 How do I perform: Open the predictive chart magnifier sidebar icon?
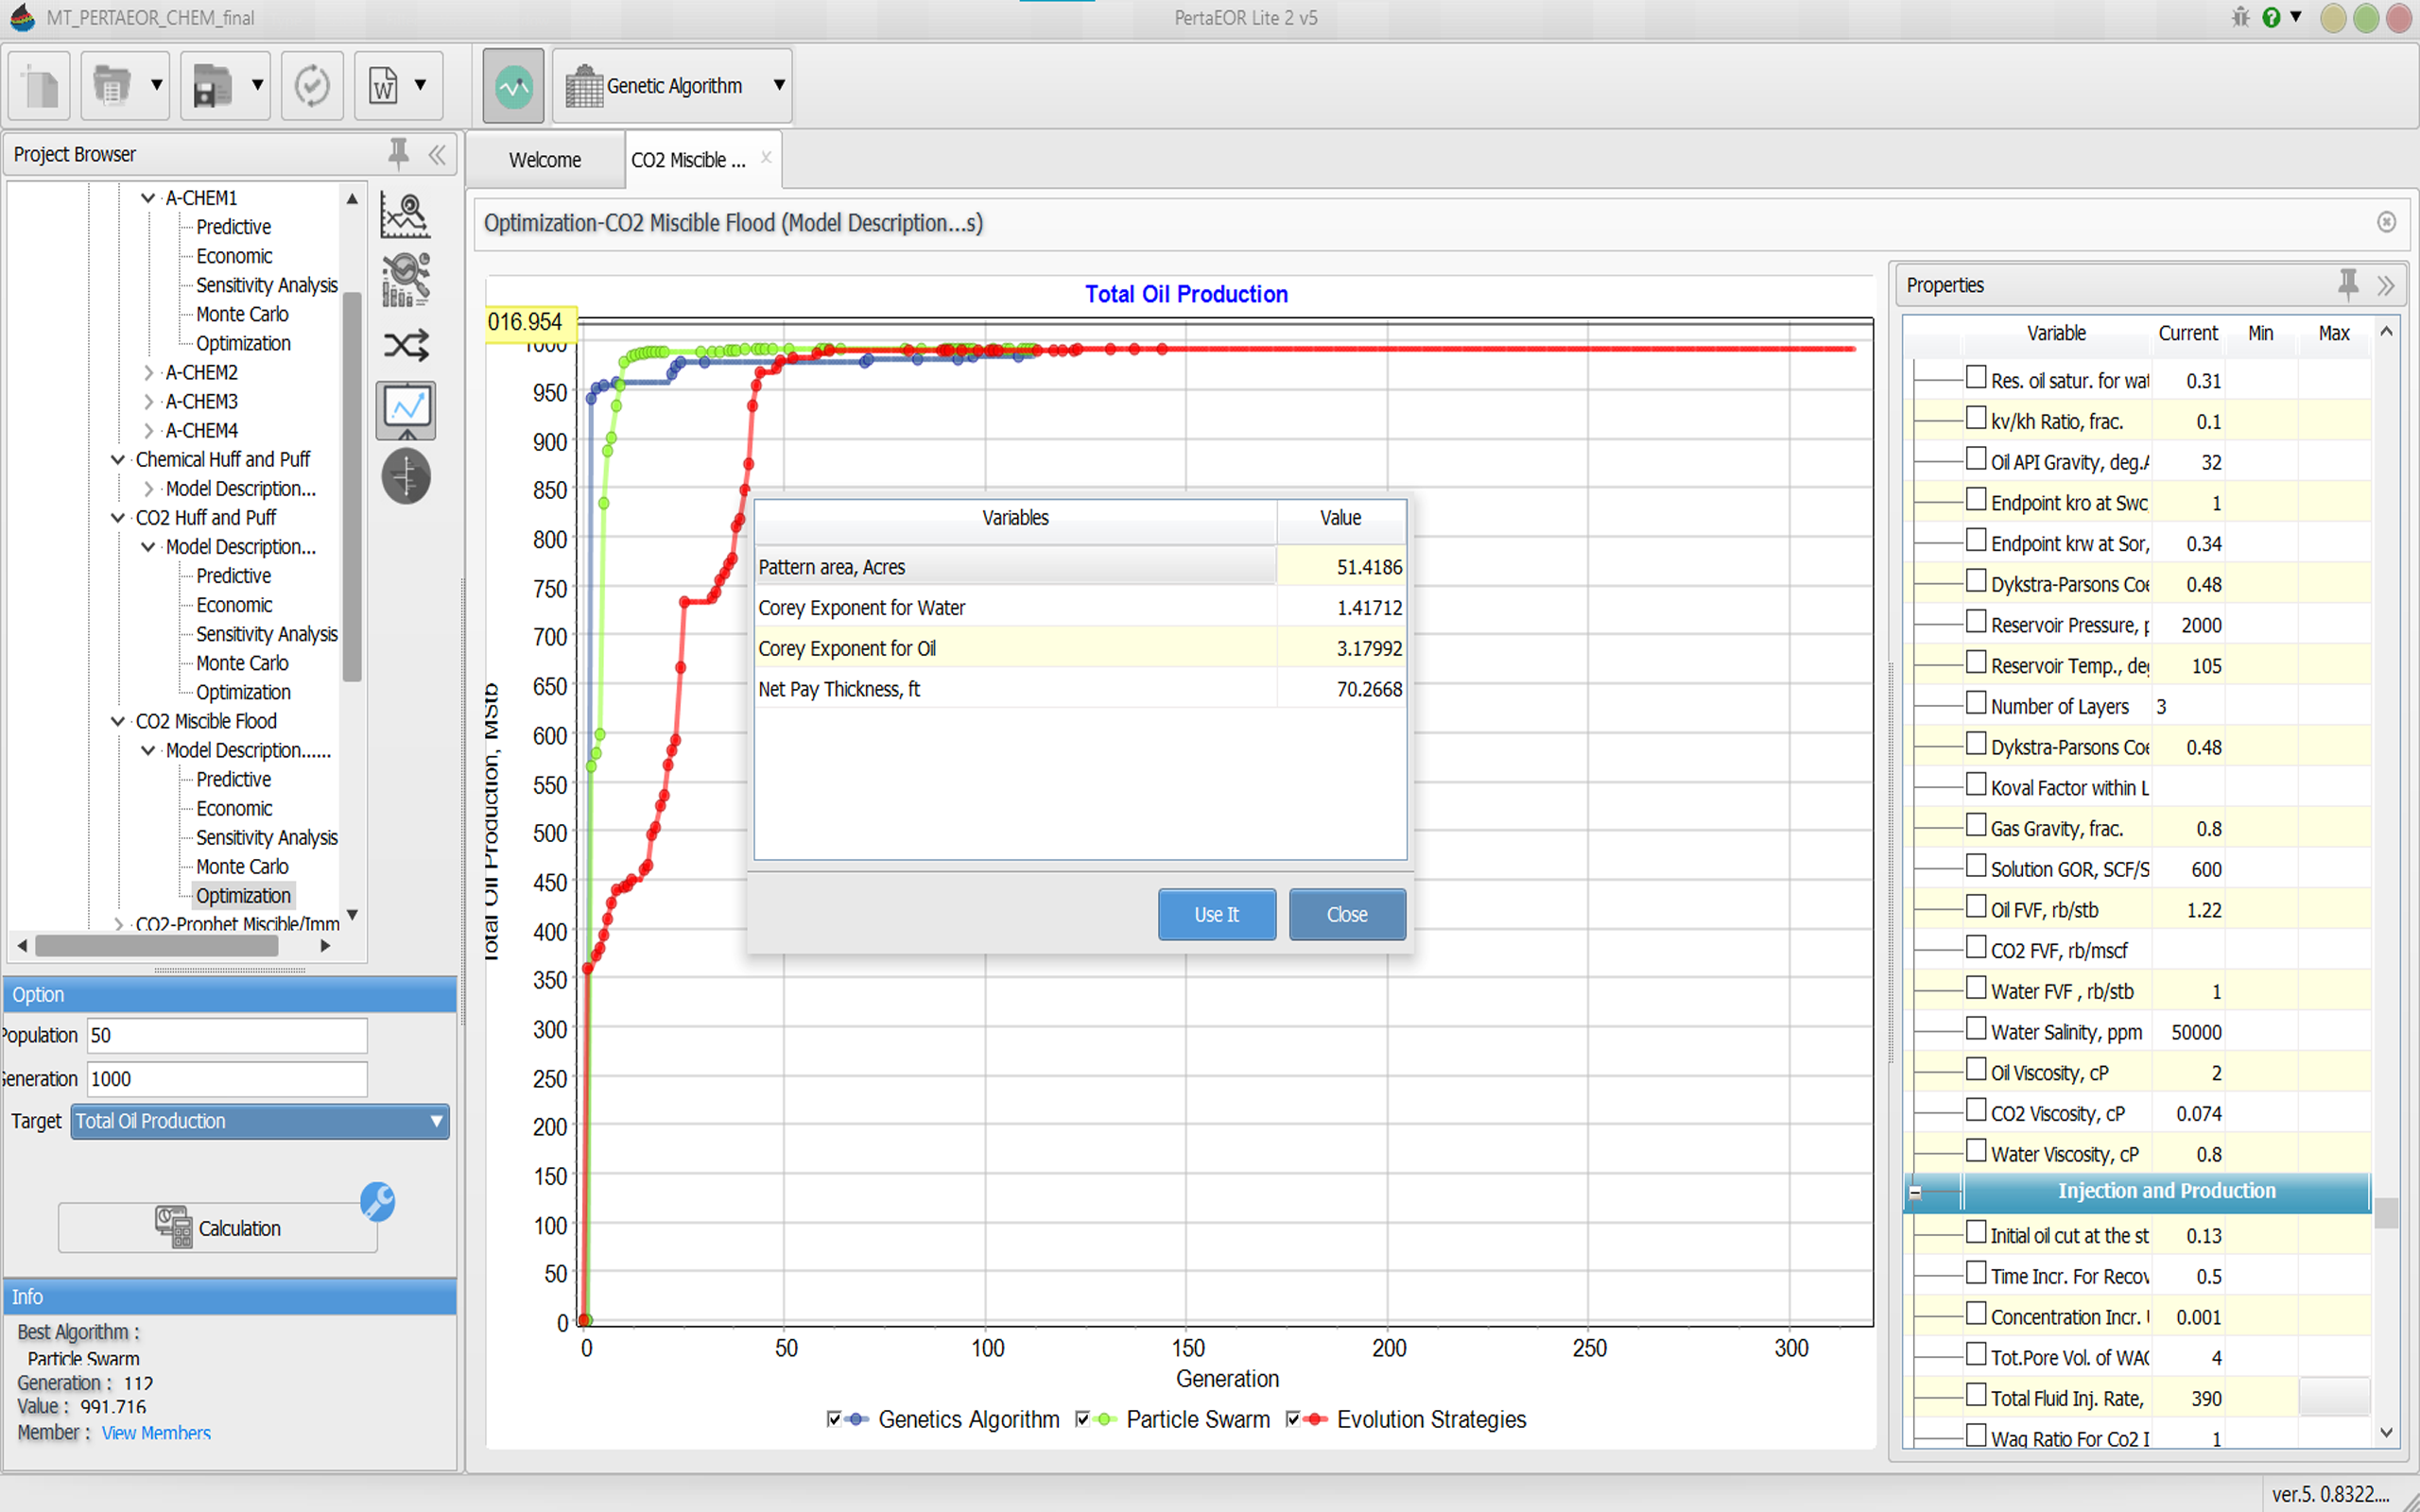(x=405, y=215)
